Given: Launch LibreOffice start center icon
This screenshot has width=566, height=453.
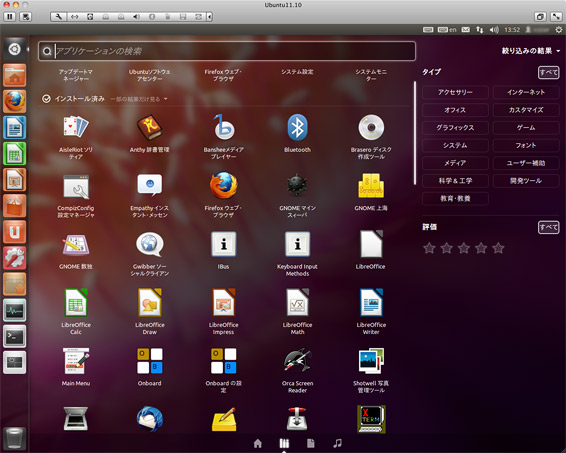Looking at the screenshot, I should (x=371, y=244).
